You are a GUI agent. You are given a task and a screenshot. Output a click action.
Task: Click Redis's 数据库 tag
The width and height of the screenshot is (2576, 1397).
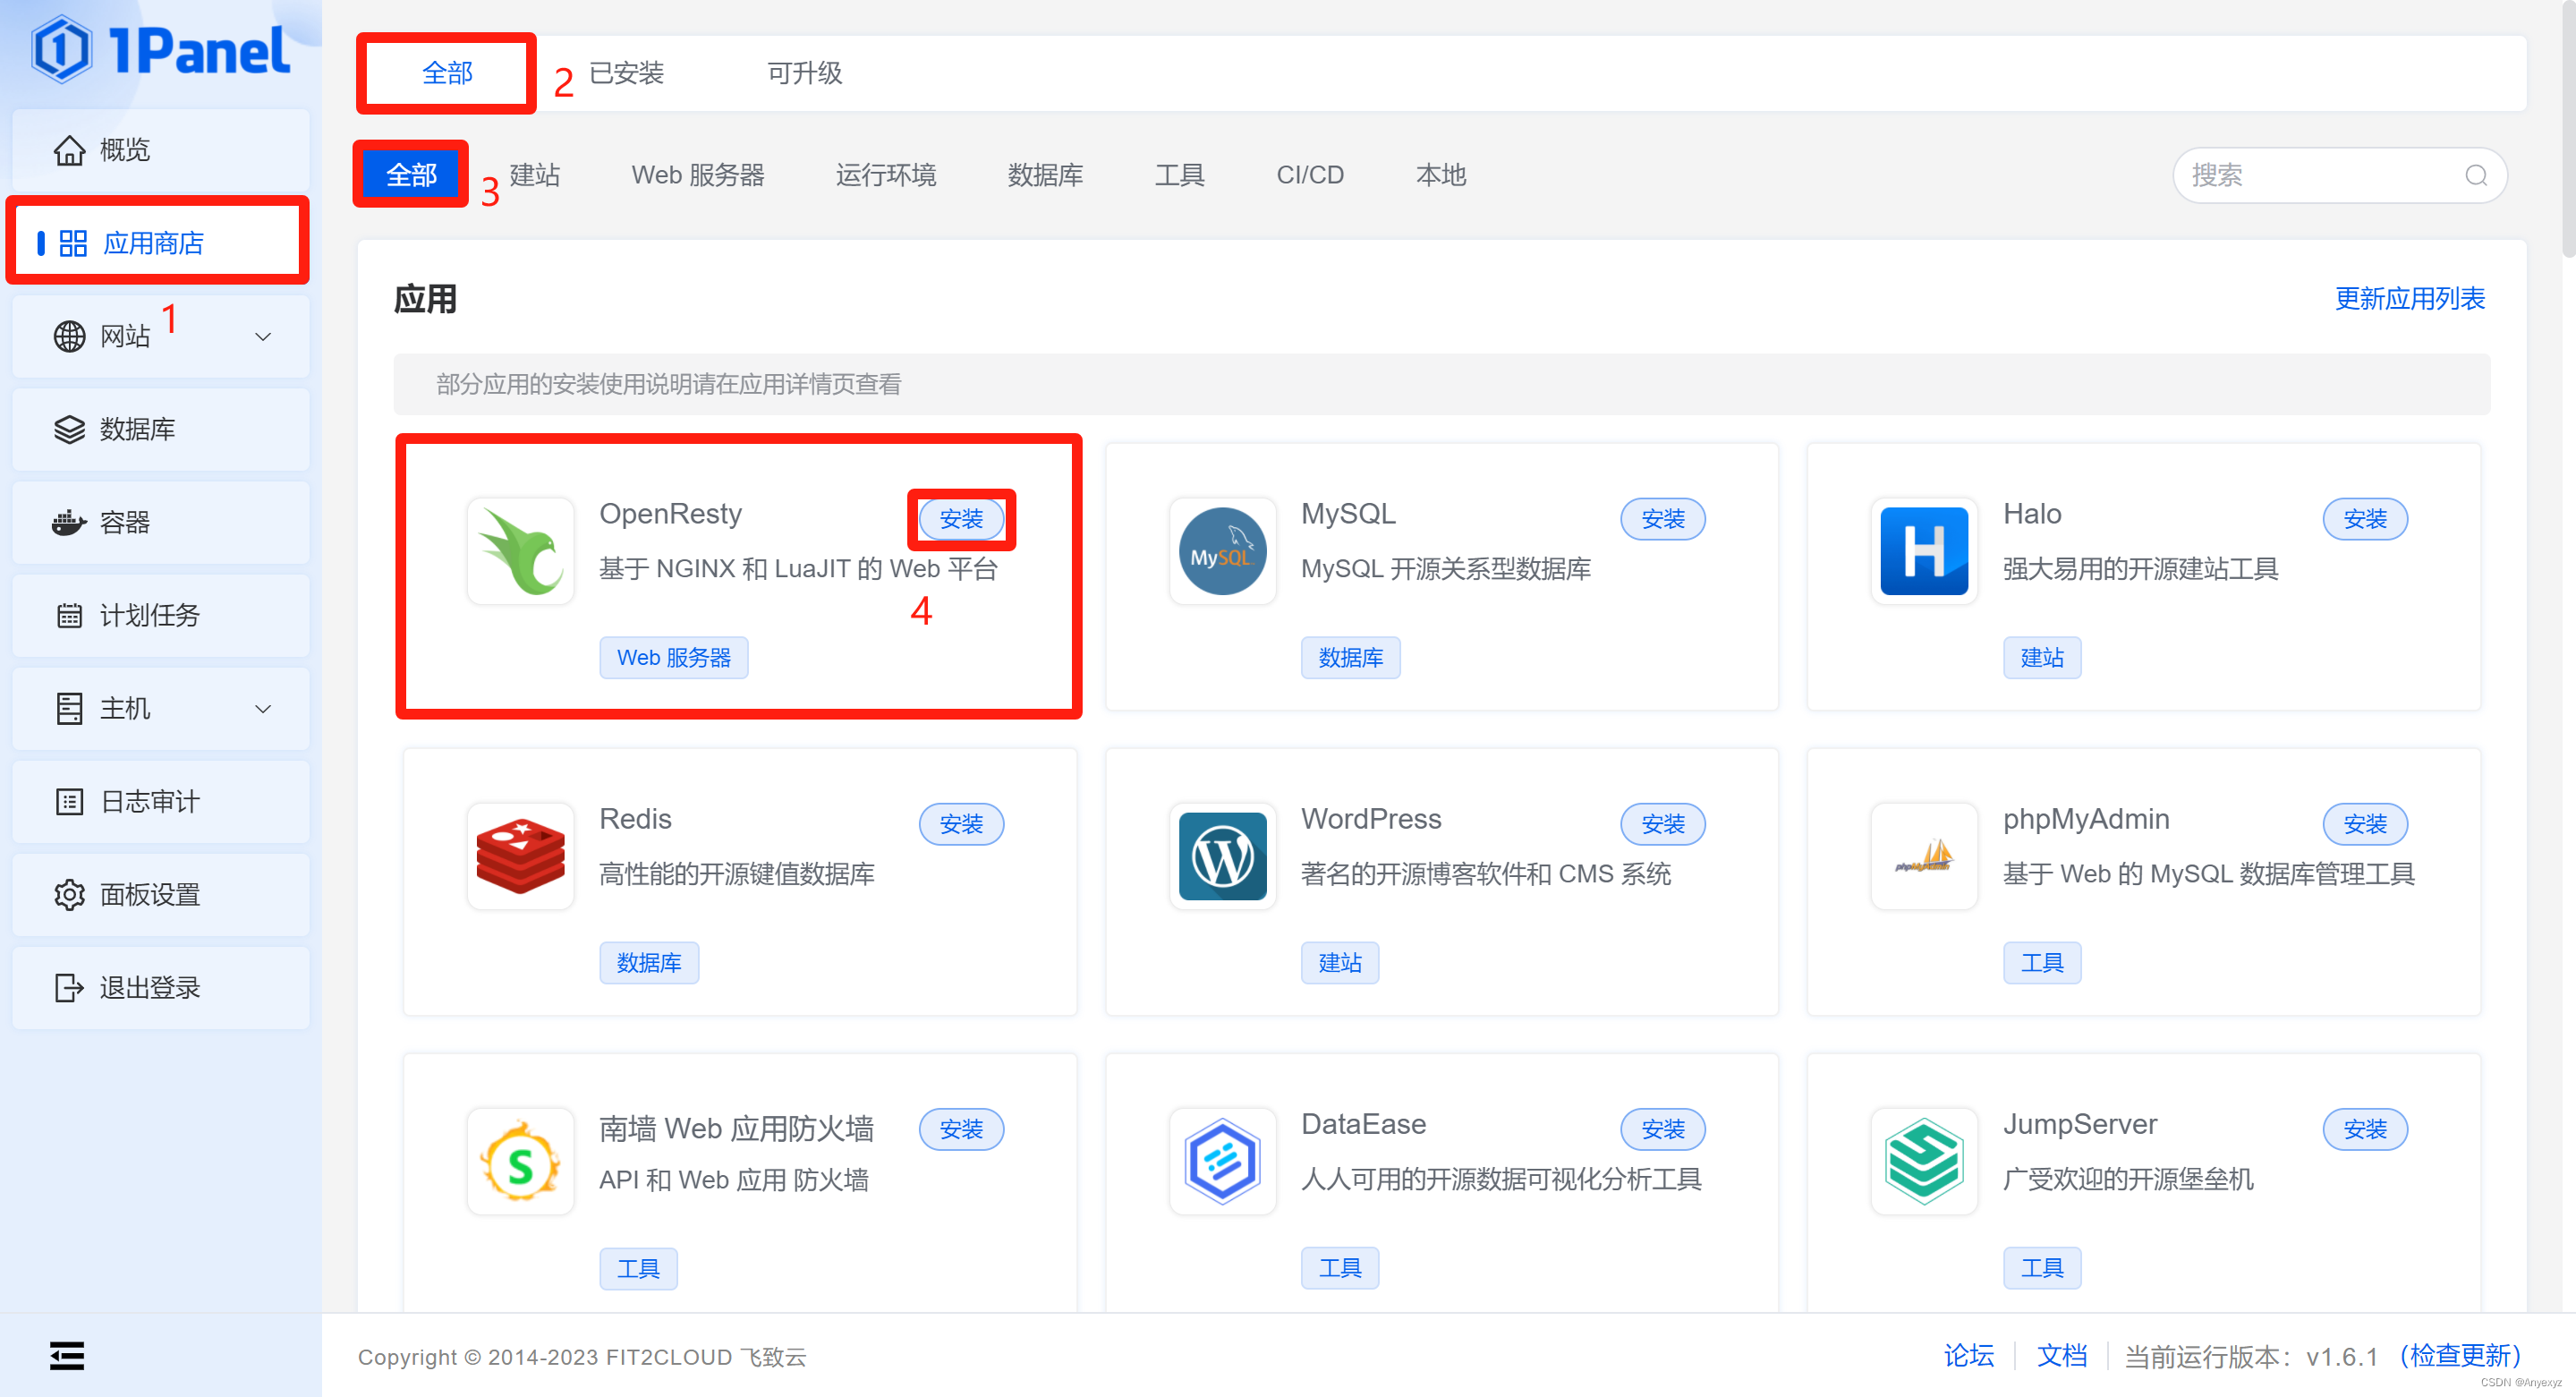[x=649, y=962]
